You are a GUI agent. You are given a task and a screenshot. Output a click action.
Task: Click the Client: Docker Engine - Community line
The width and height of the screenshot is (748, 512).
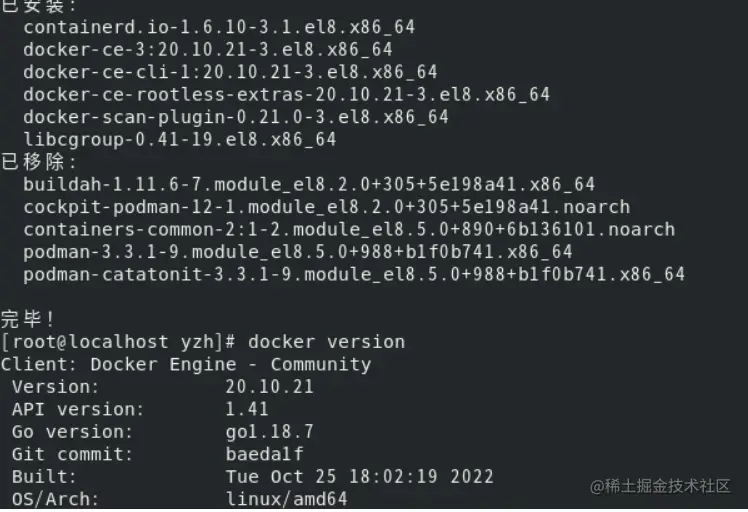pyautogui.click(x=186, y=364)
